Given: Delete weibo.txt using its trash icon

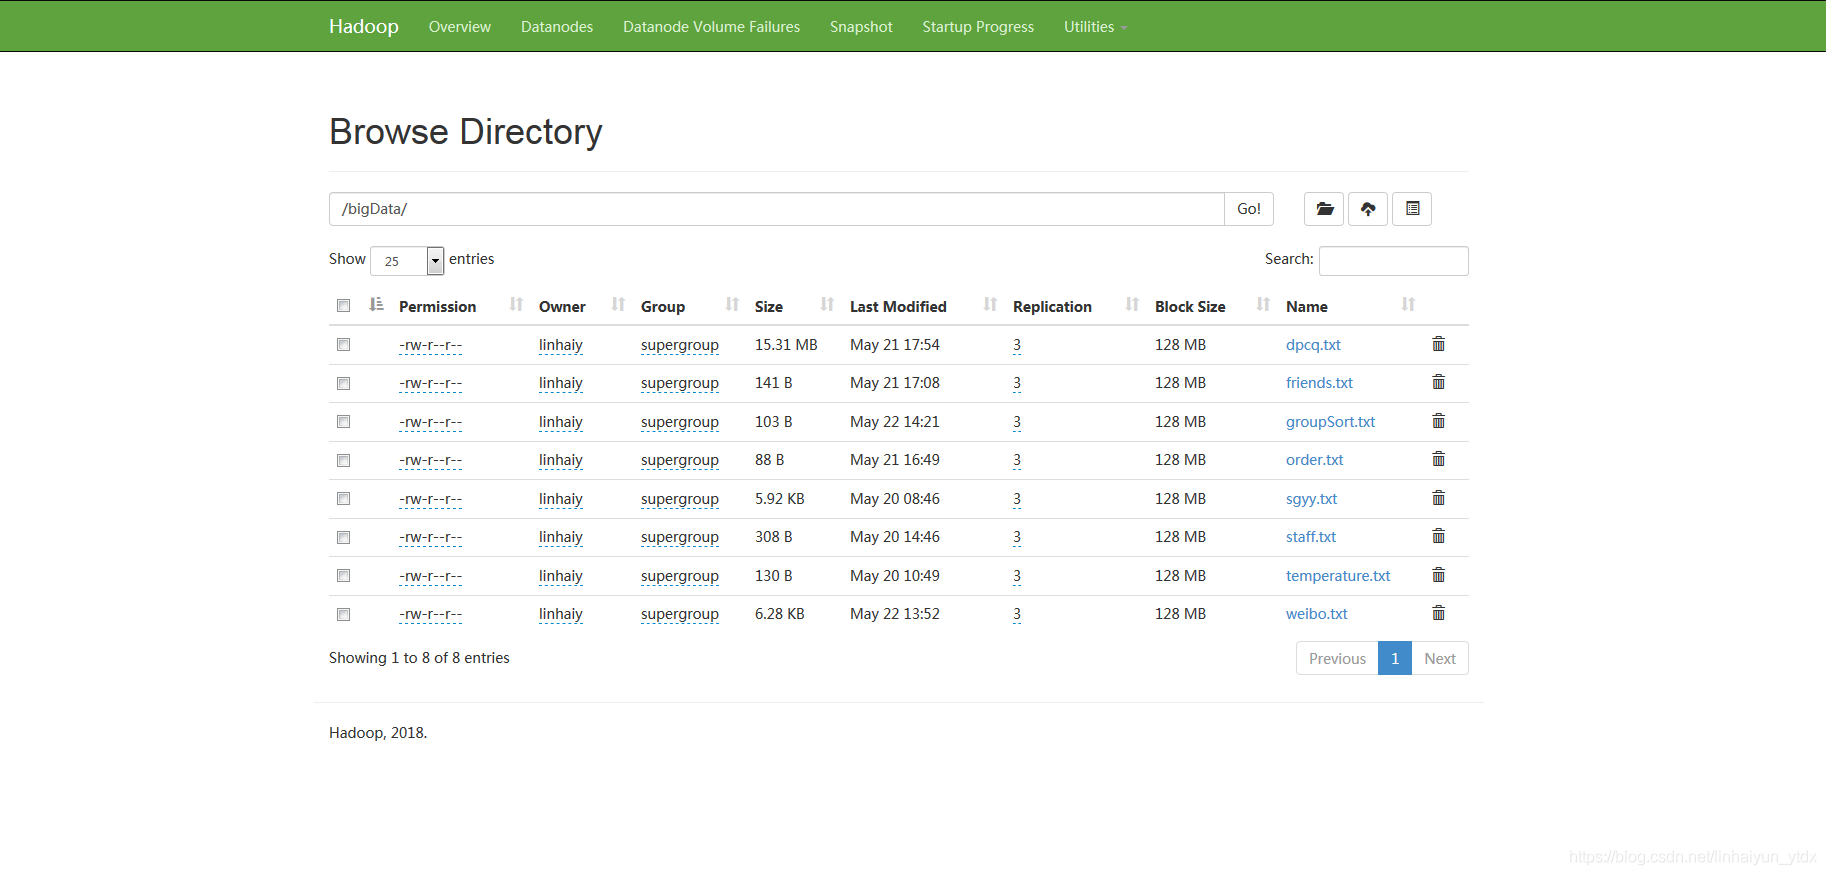Looking at the screenshot, I should pyautogui.click(x=1438, y=613).
